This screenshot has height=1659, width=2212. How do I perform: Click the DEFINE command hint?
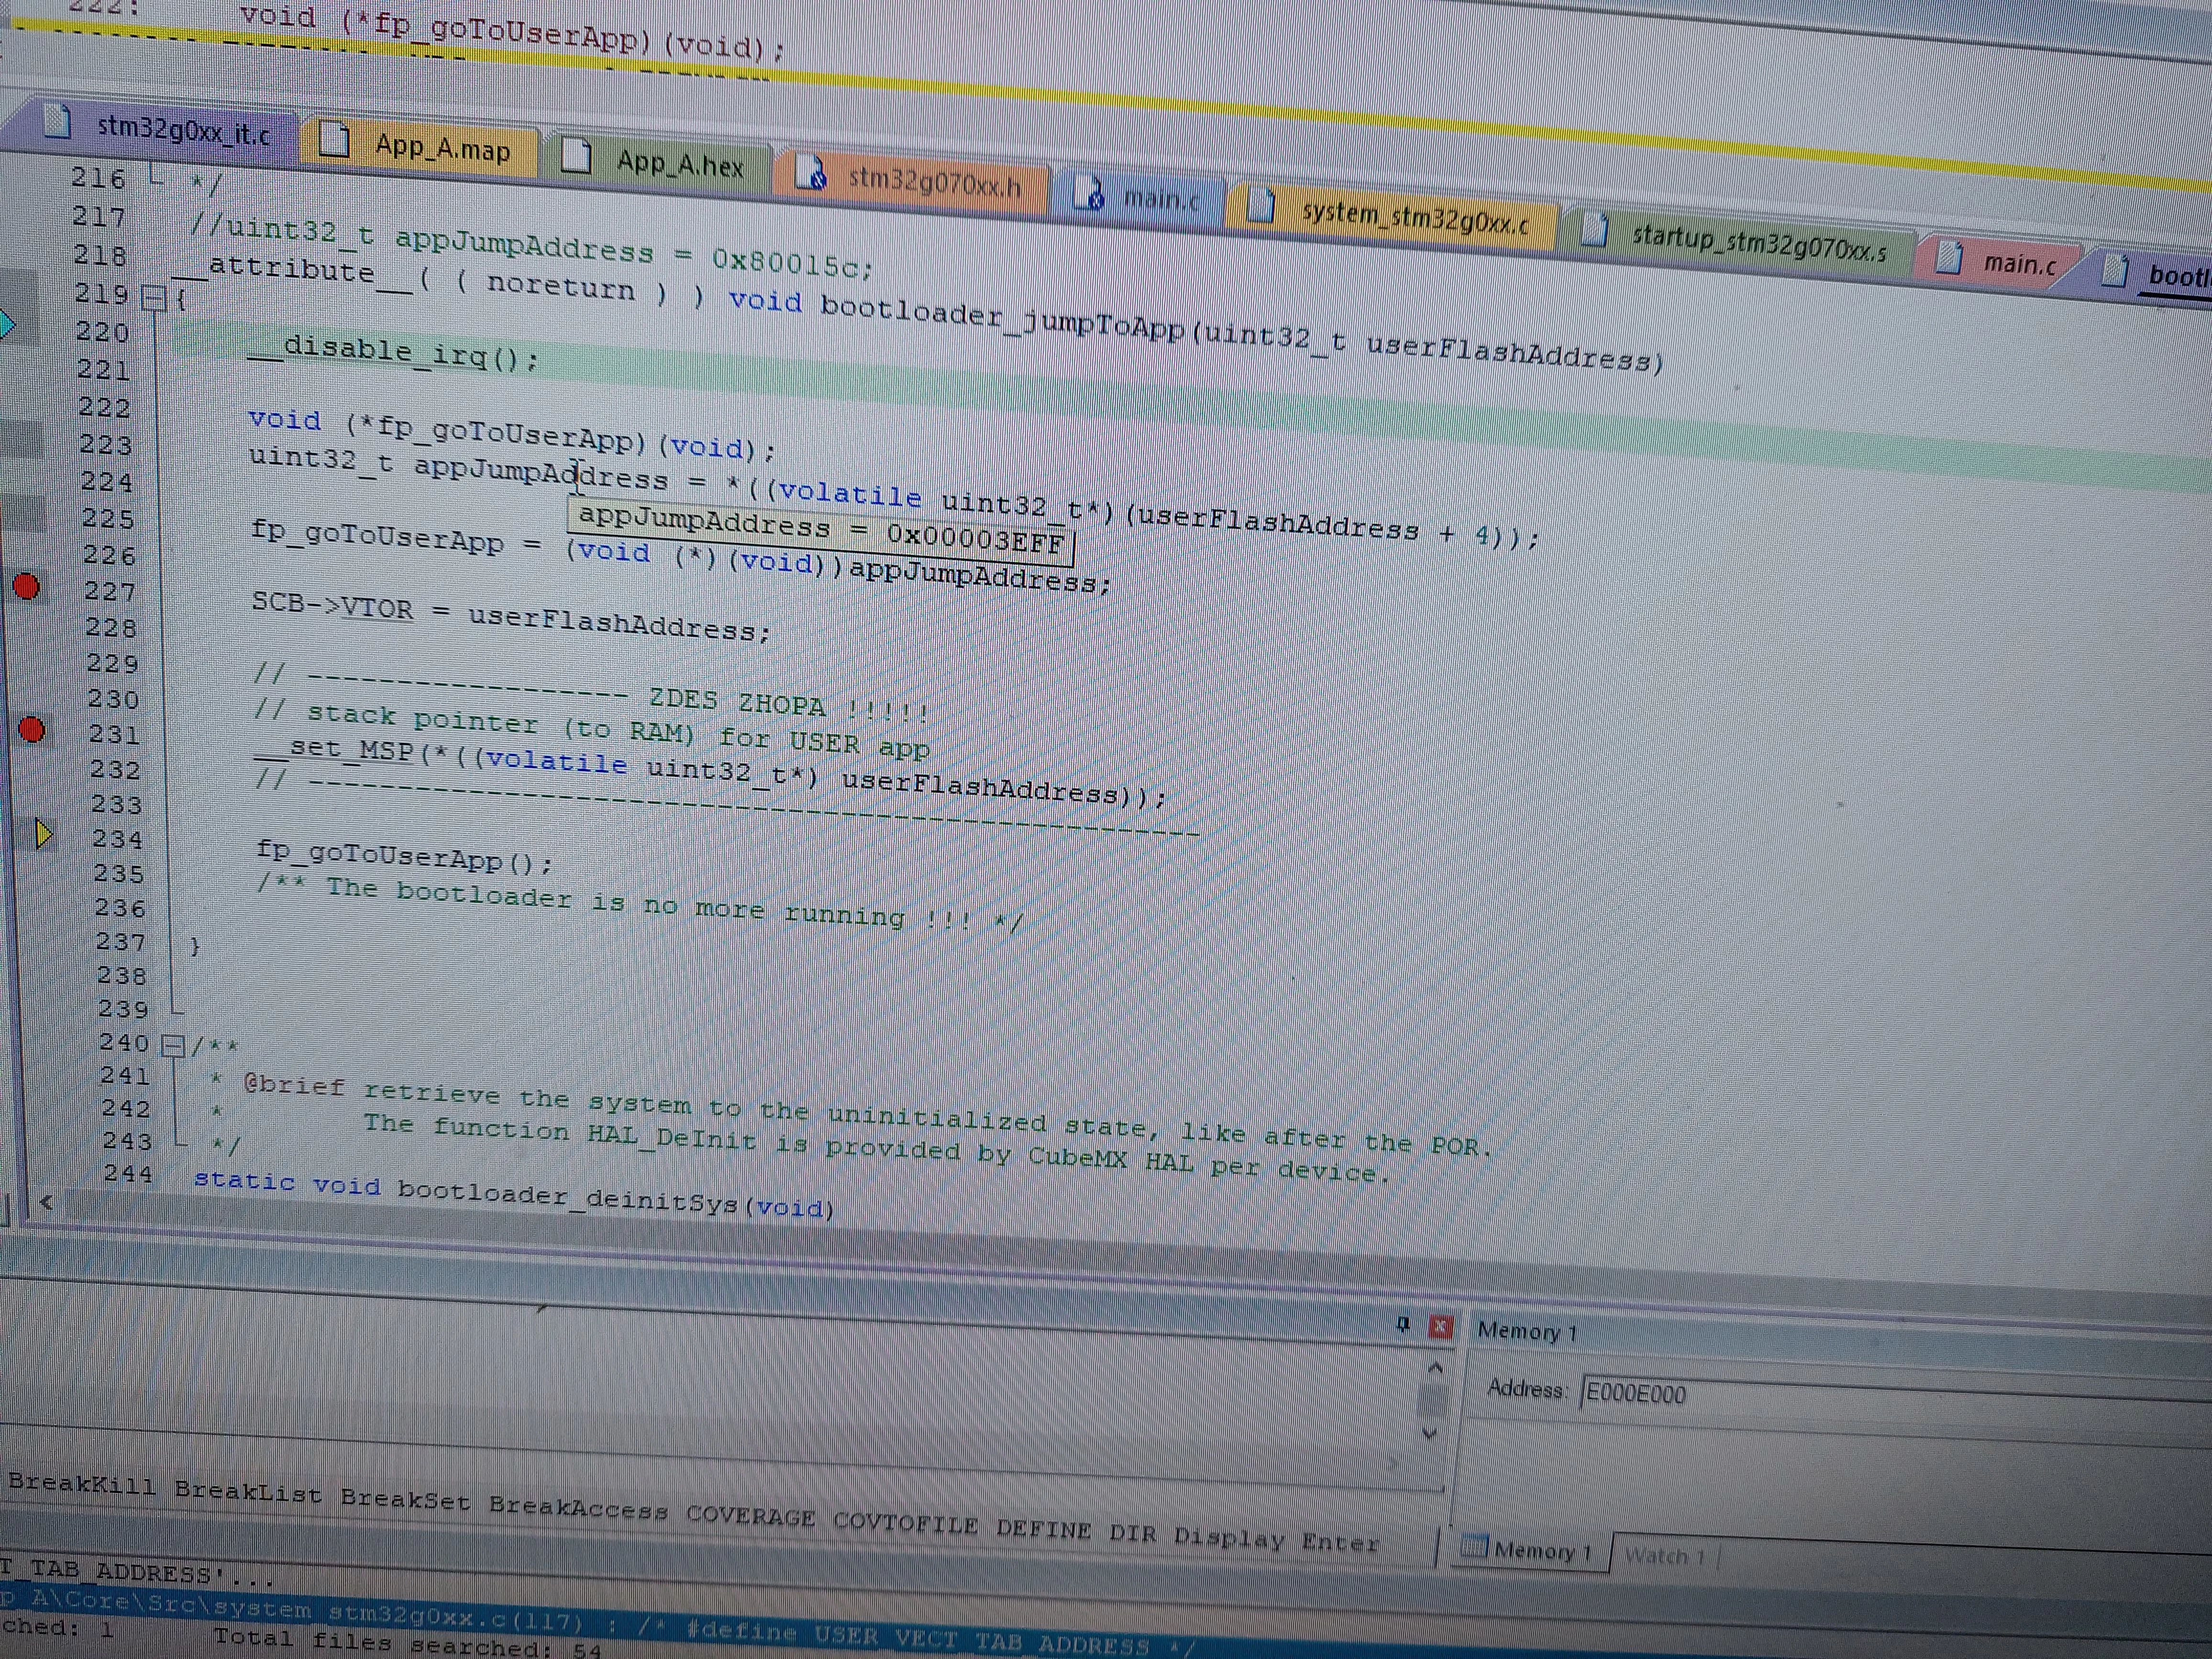(1043, 1530)
